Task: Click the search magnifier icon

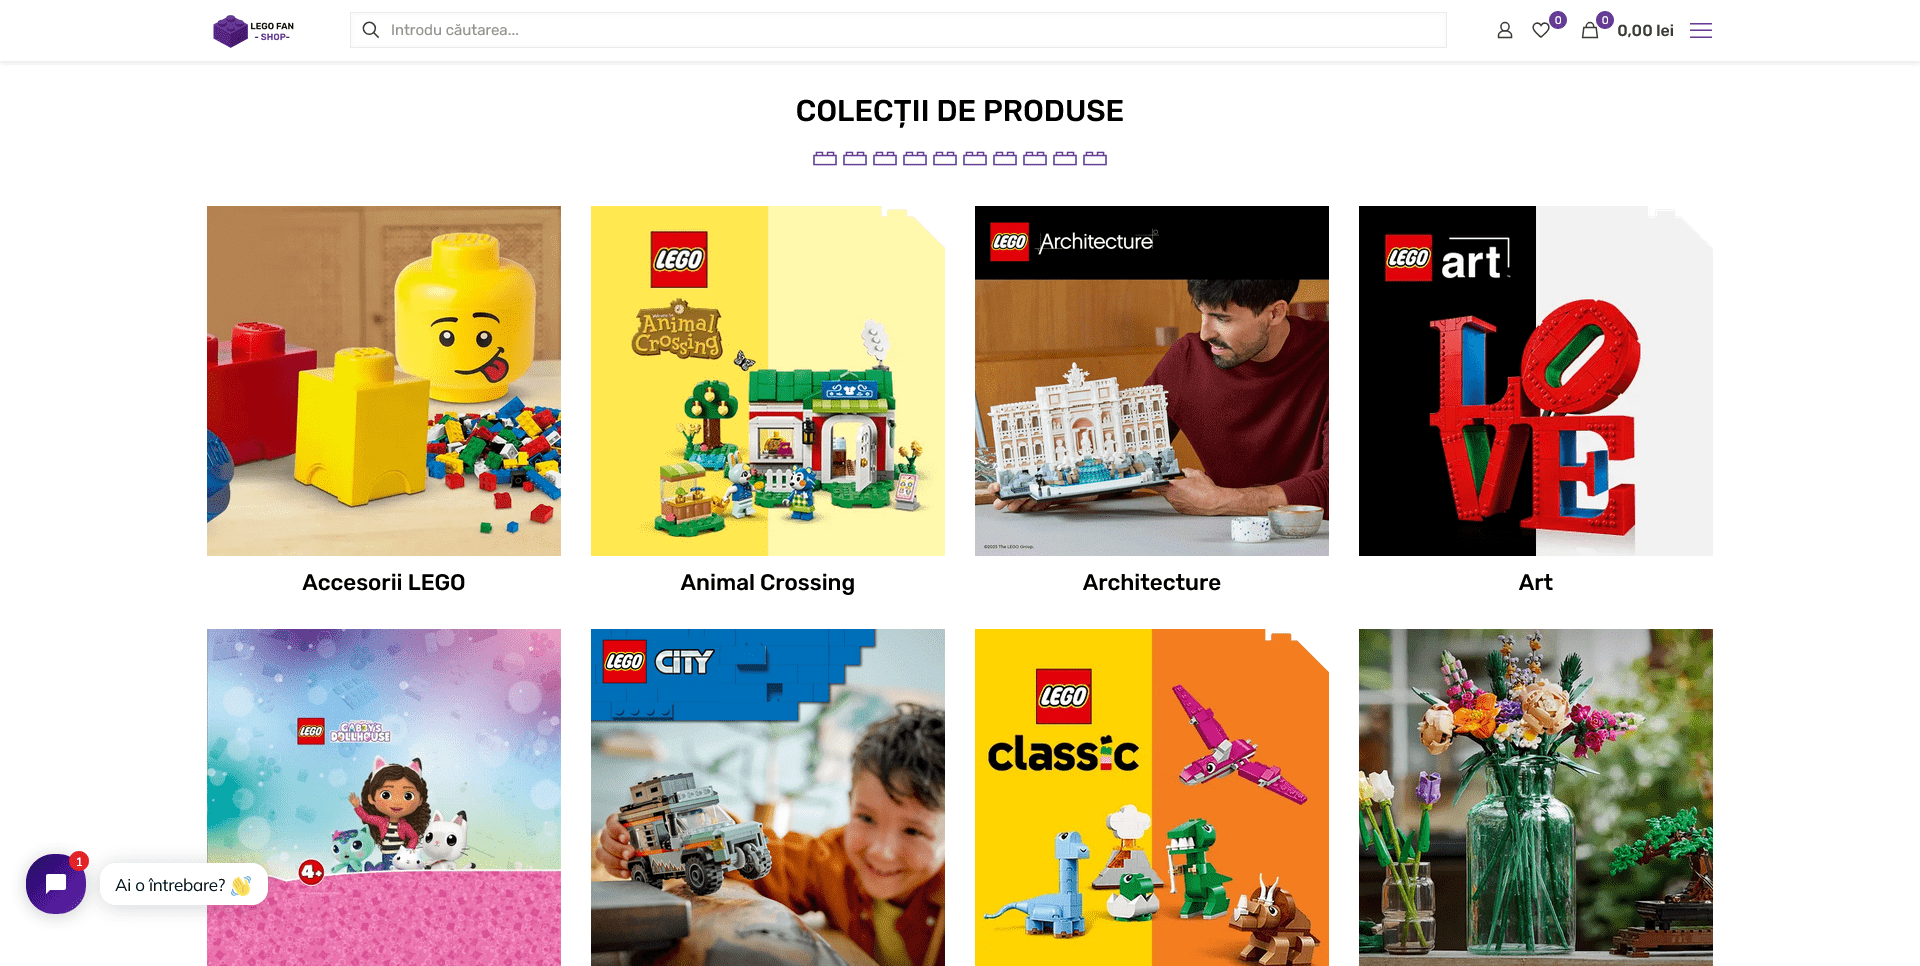Action: [371, 30]
